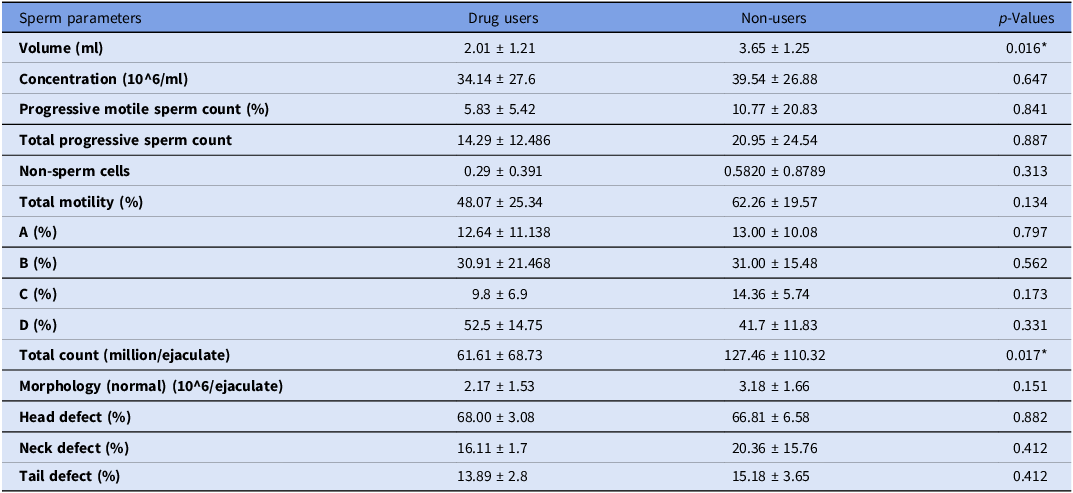Click the 0.5820 ± 0.8789 cell

[x=774, y=171]
